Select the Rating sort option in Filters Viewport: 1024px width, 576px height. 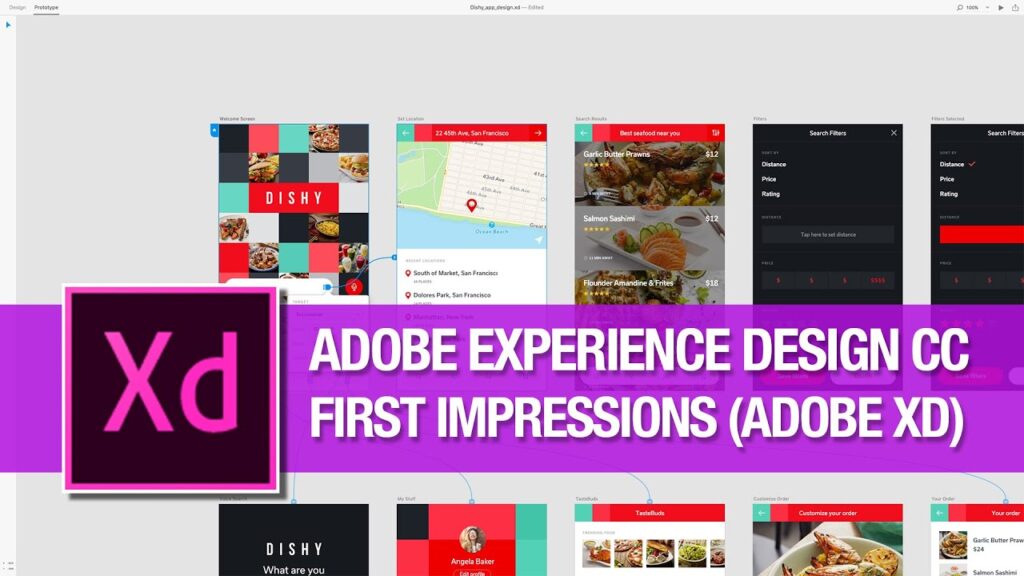[x=771, y=194]
